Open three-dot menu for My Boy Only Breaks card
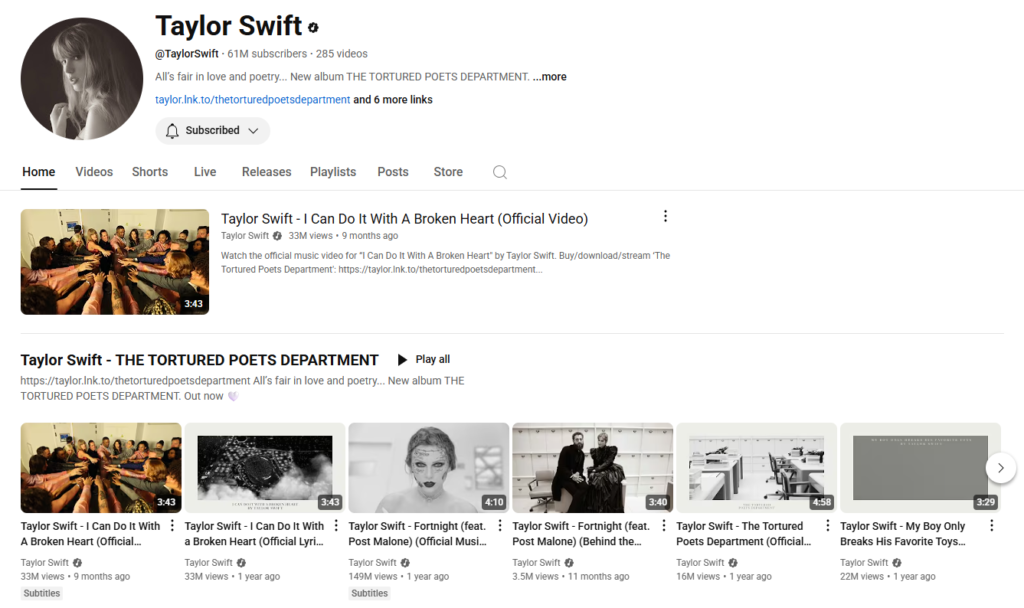This screenshot has width=1024, height=608. [x=991, y=526]
